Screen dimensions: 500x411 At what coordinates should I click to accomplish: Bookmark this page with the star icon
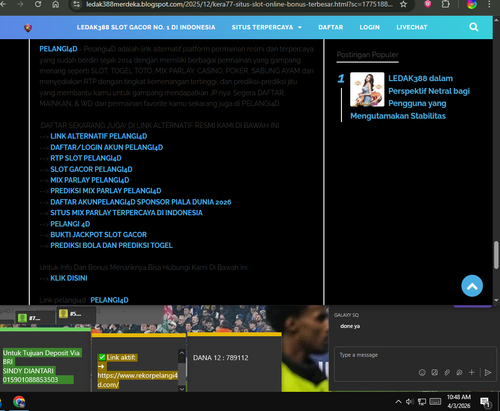[x=403, y=4]
